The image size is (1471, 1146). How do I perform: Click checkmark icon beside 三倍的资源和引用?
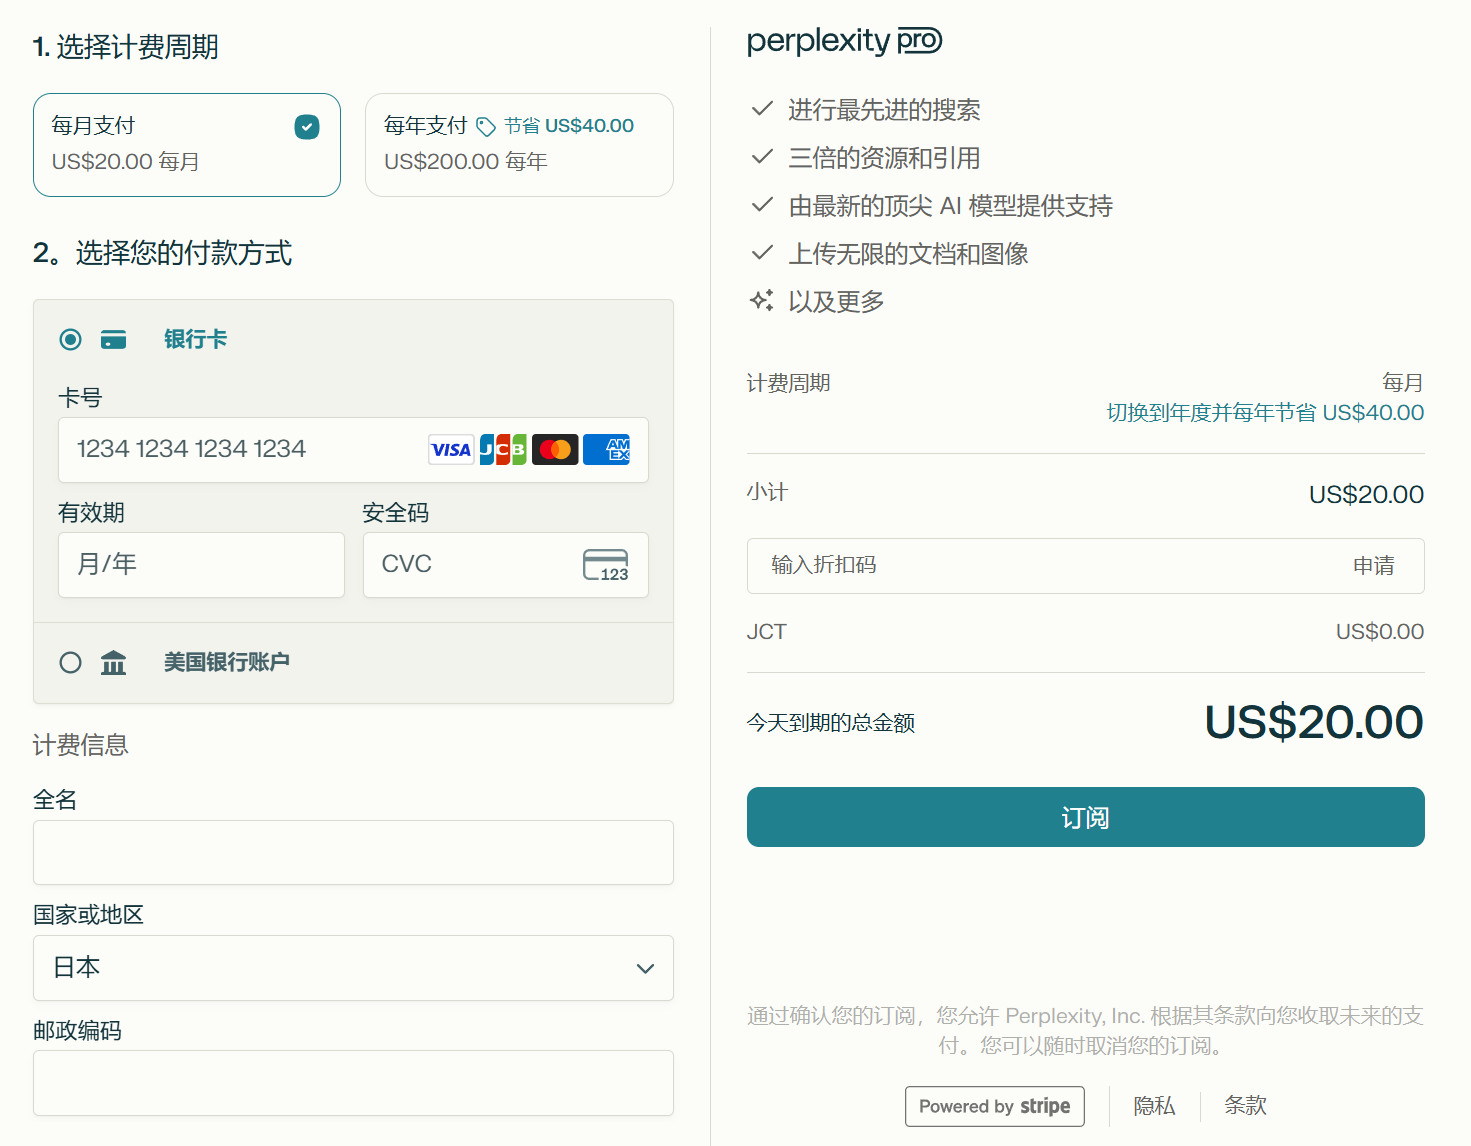[x=762, y=156]
